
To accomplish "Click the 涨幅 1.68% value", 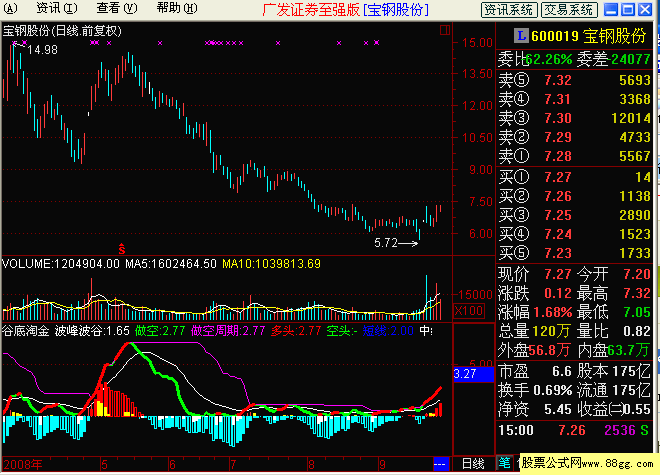I will [x=553, y=312].
